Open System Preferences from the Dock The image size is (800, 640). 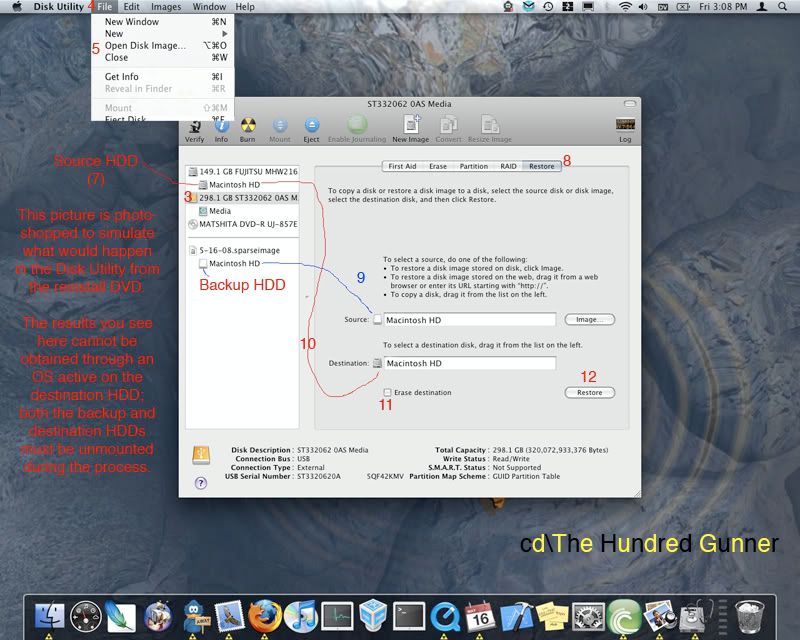click(x=588, y=617)
